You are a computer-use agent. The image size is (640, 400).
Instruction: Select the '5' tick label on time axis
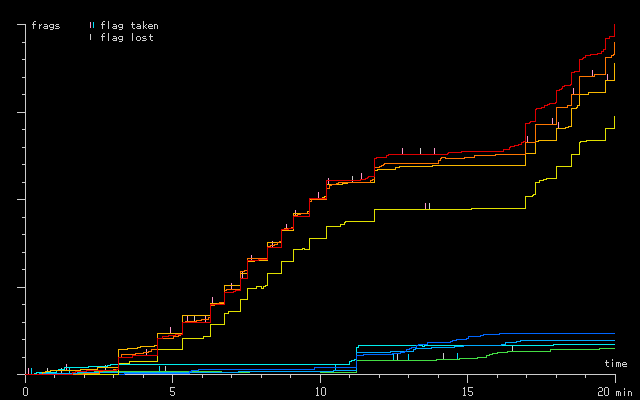click(x=172, y=389)
